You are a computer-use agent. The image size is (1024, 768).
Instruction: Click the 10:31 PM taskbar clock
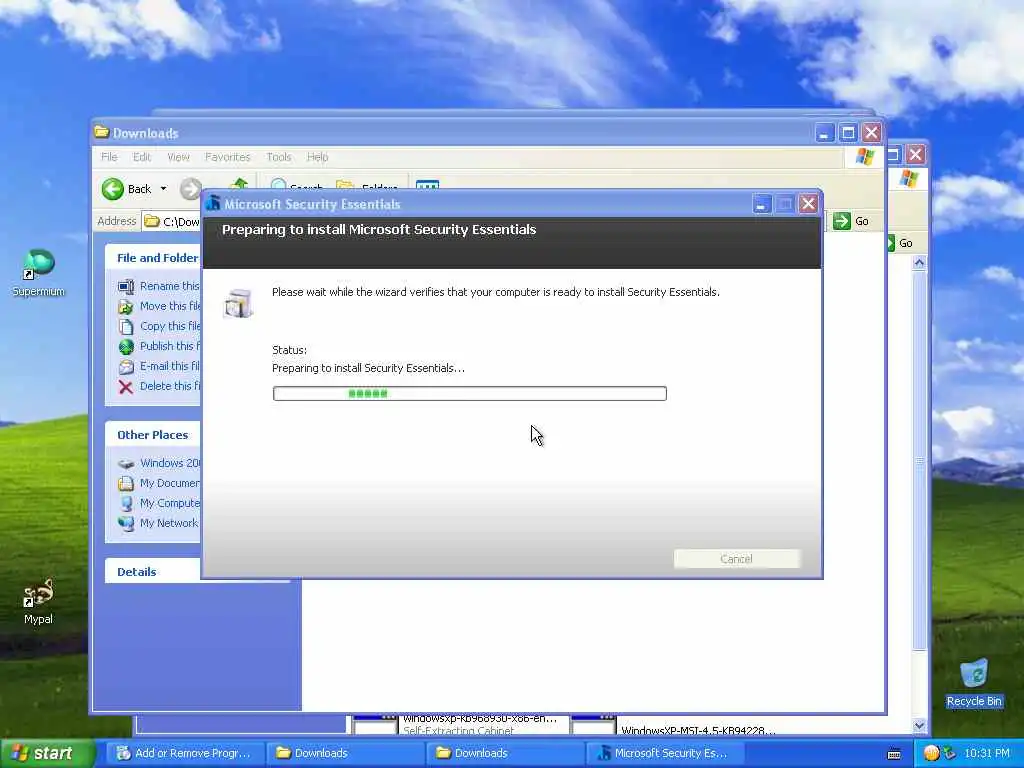[x=987, y=753]
